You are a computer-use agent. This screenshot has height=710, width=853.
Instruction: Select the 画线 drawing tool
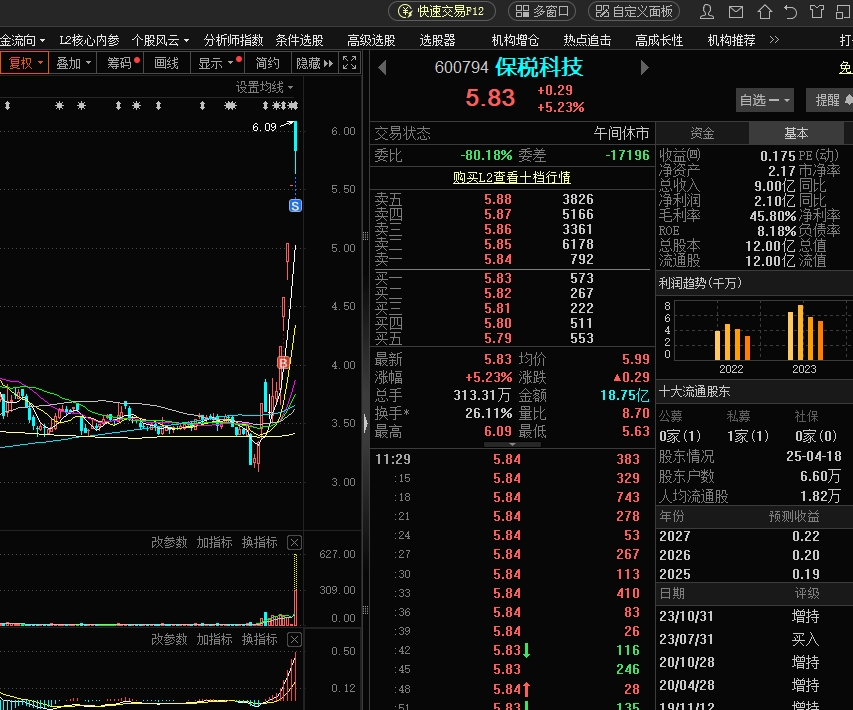pos(166,63)
